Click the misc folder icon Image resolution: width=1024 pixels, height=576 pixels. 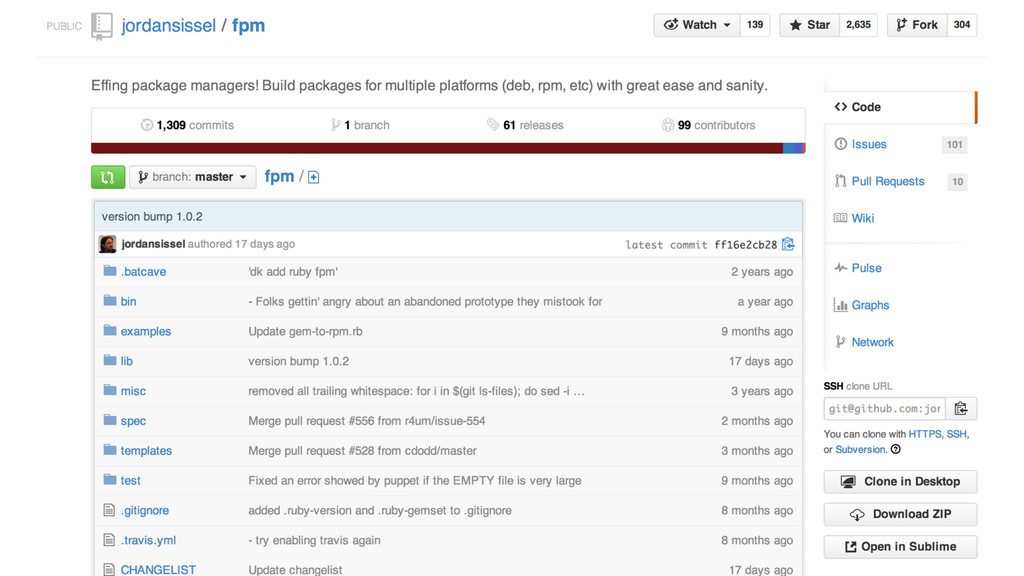(x=110, y=391)
